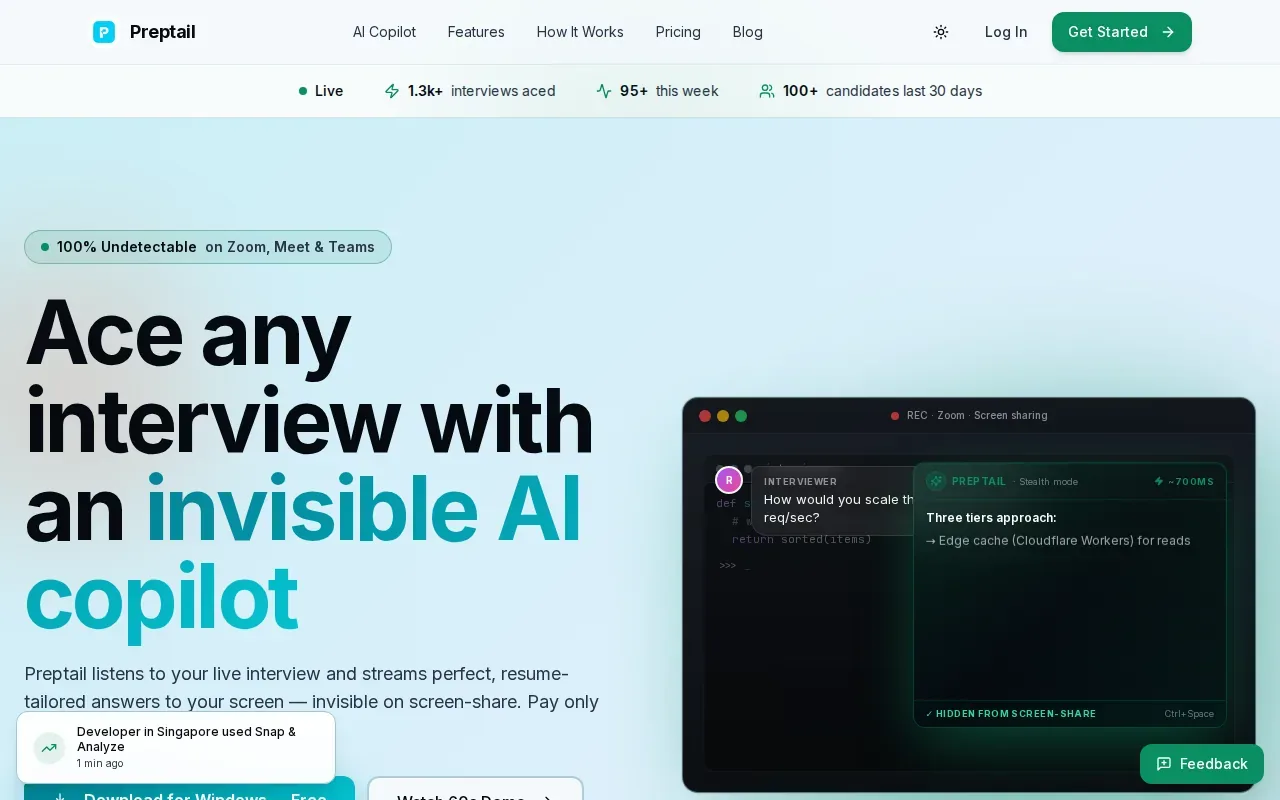Click the 100% Undetectable badge
Screen dimensions: 1280x800
208,247
